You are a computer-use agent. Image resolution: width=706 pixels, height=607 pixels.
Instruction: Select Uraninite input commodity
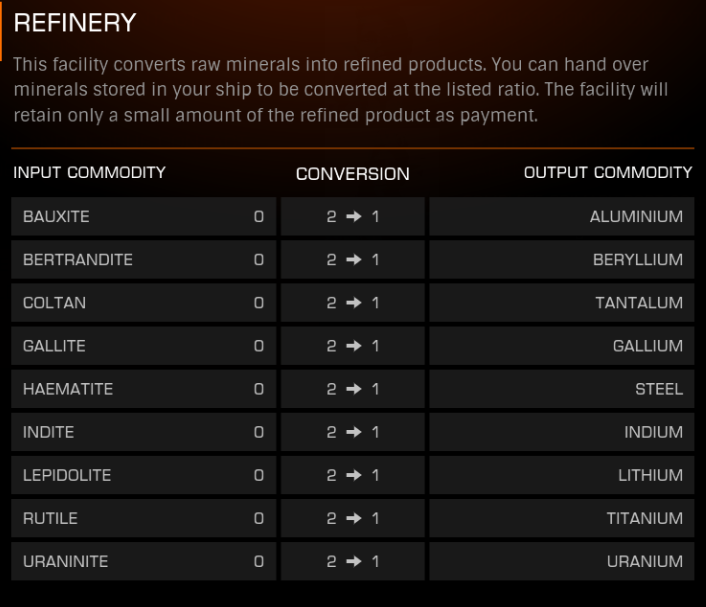(144, 562)
